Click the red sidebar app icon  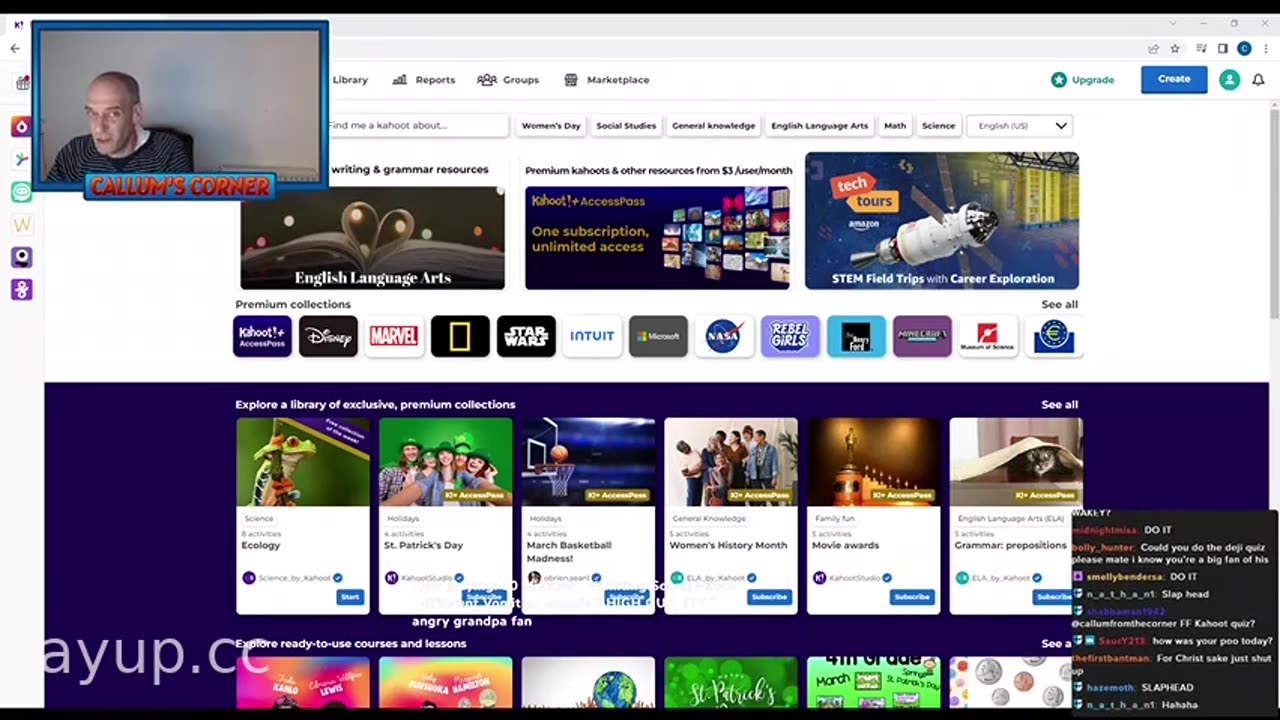pos(22,127)
